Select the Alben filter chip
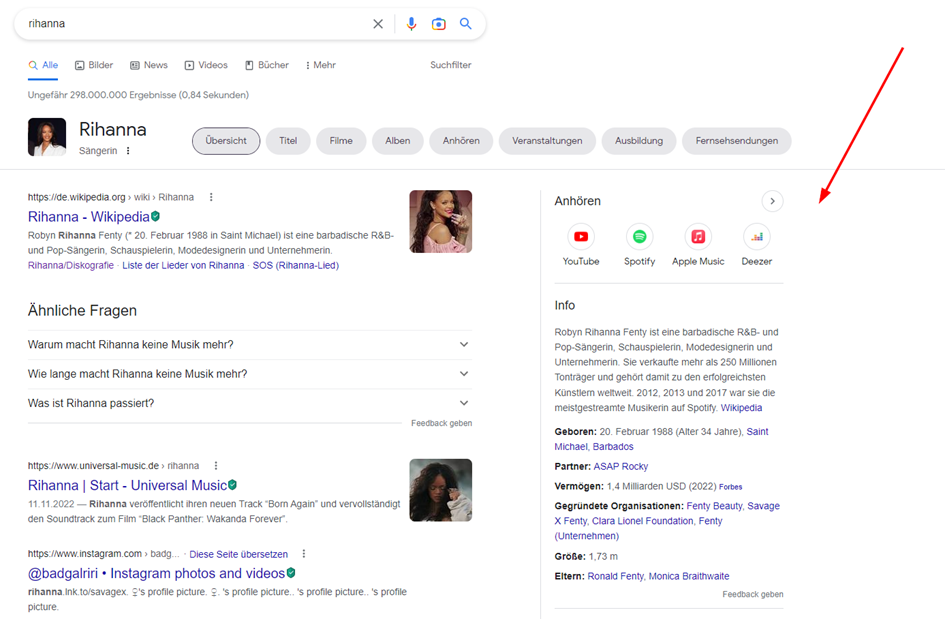The width and height of the screenshot is (945, 619). (x=397, y=141)
